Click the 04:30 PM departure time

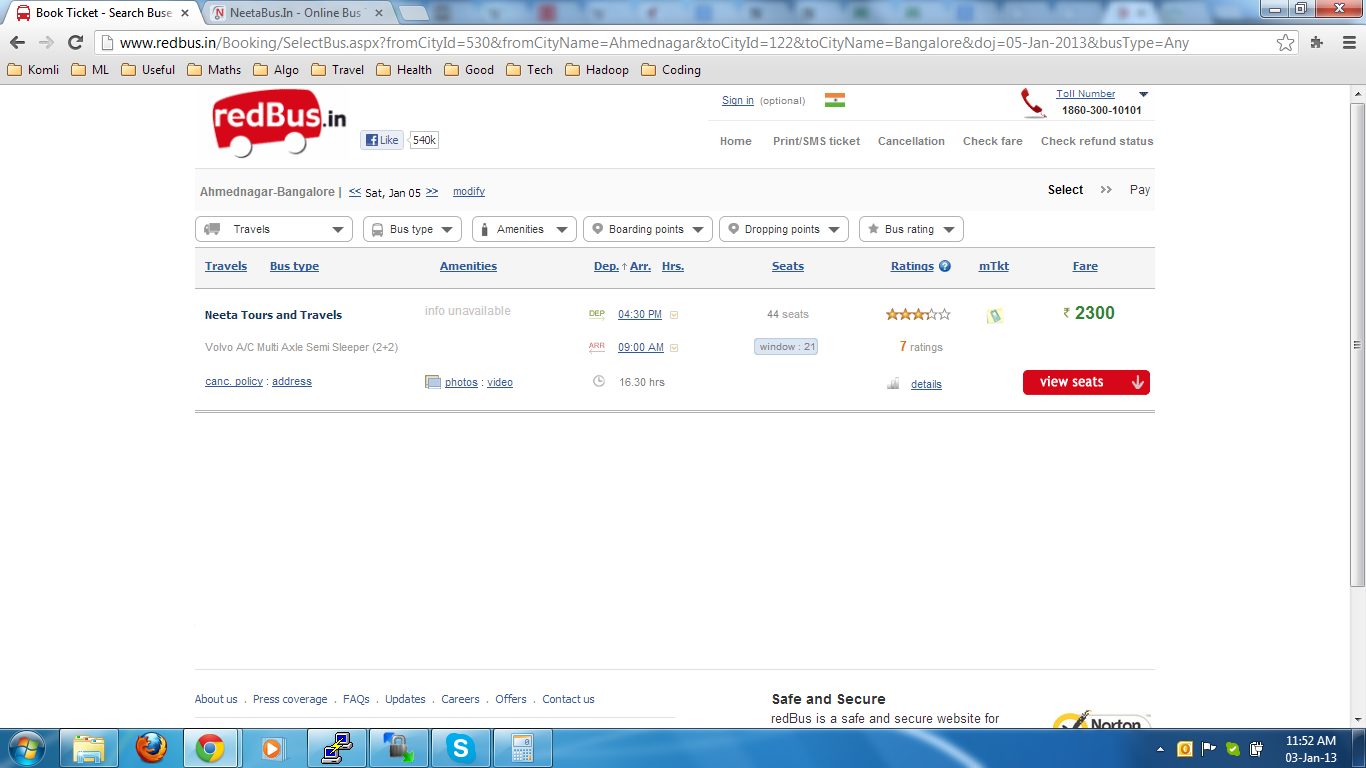(x=640, y=314)
